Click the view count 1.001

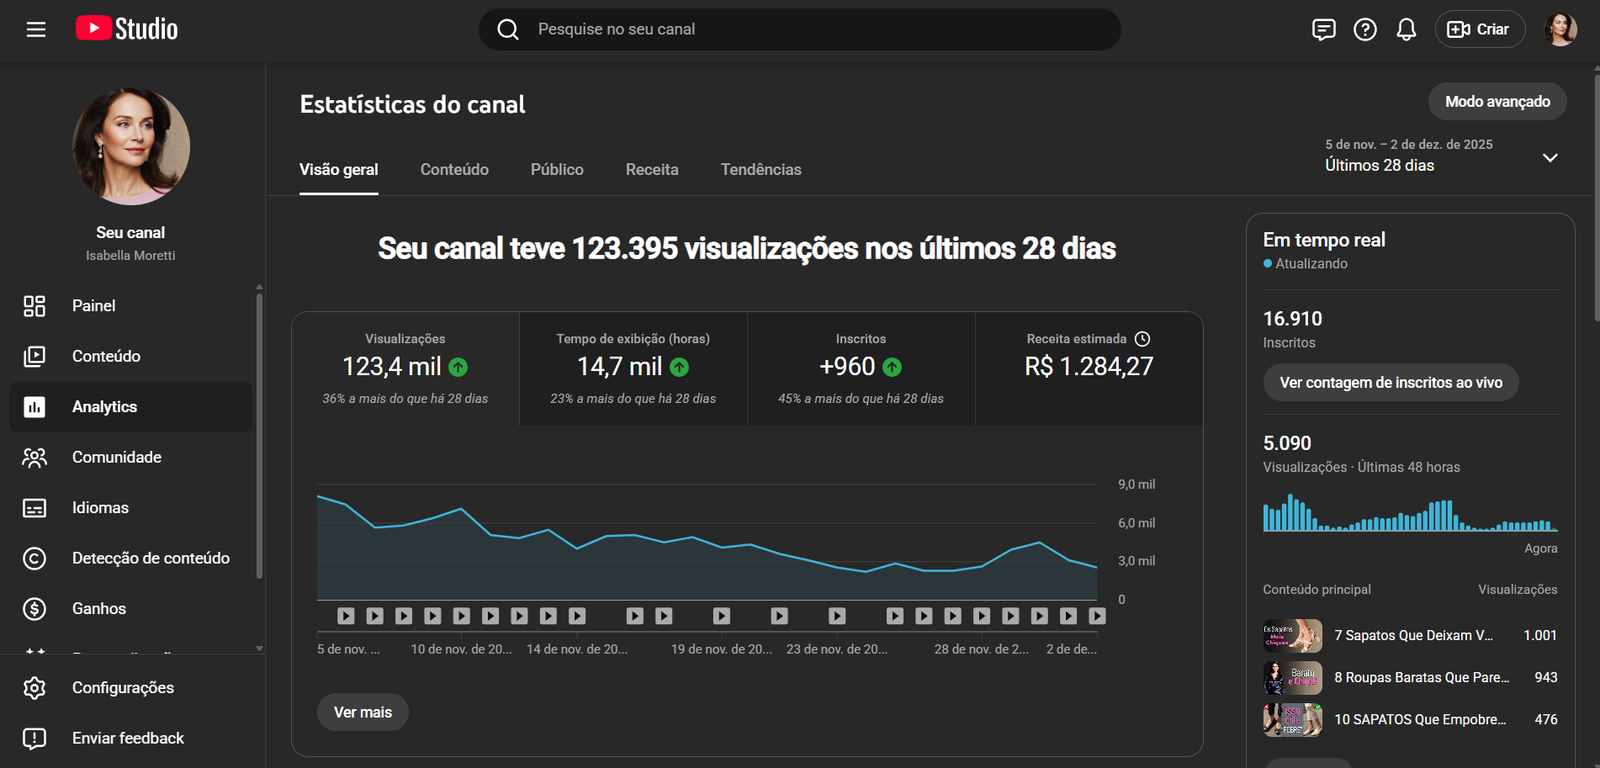click(x=1540, y=636)
